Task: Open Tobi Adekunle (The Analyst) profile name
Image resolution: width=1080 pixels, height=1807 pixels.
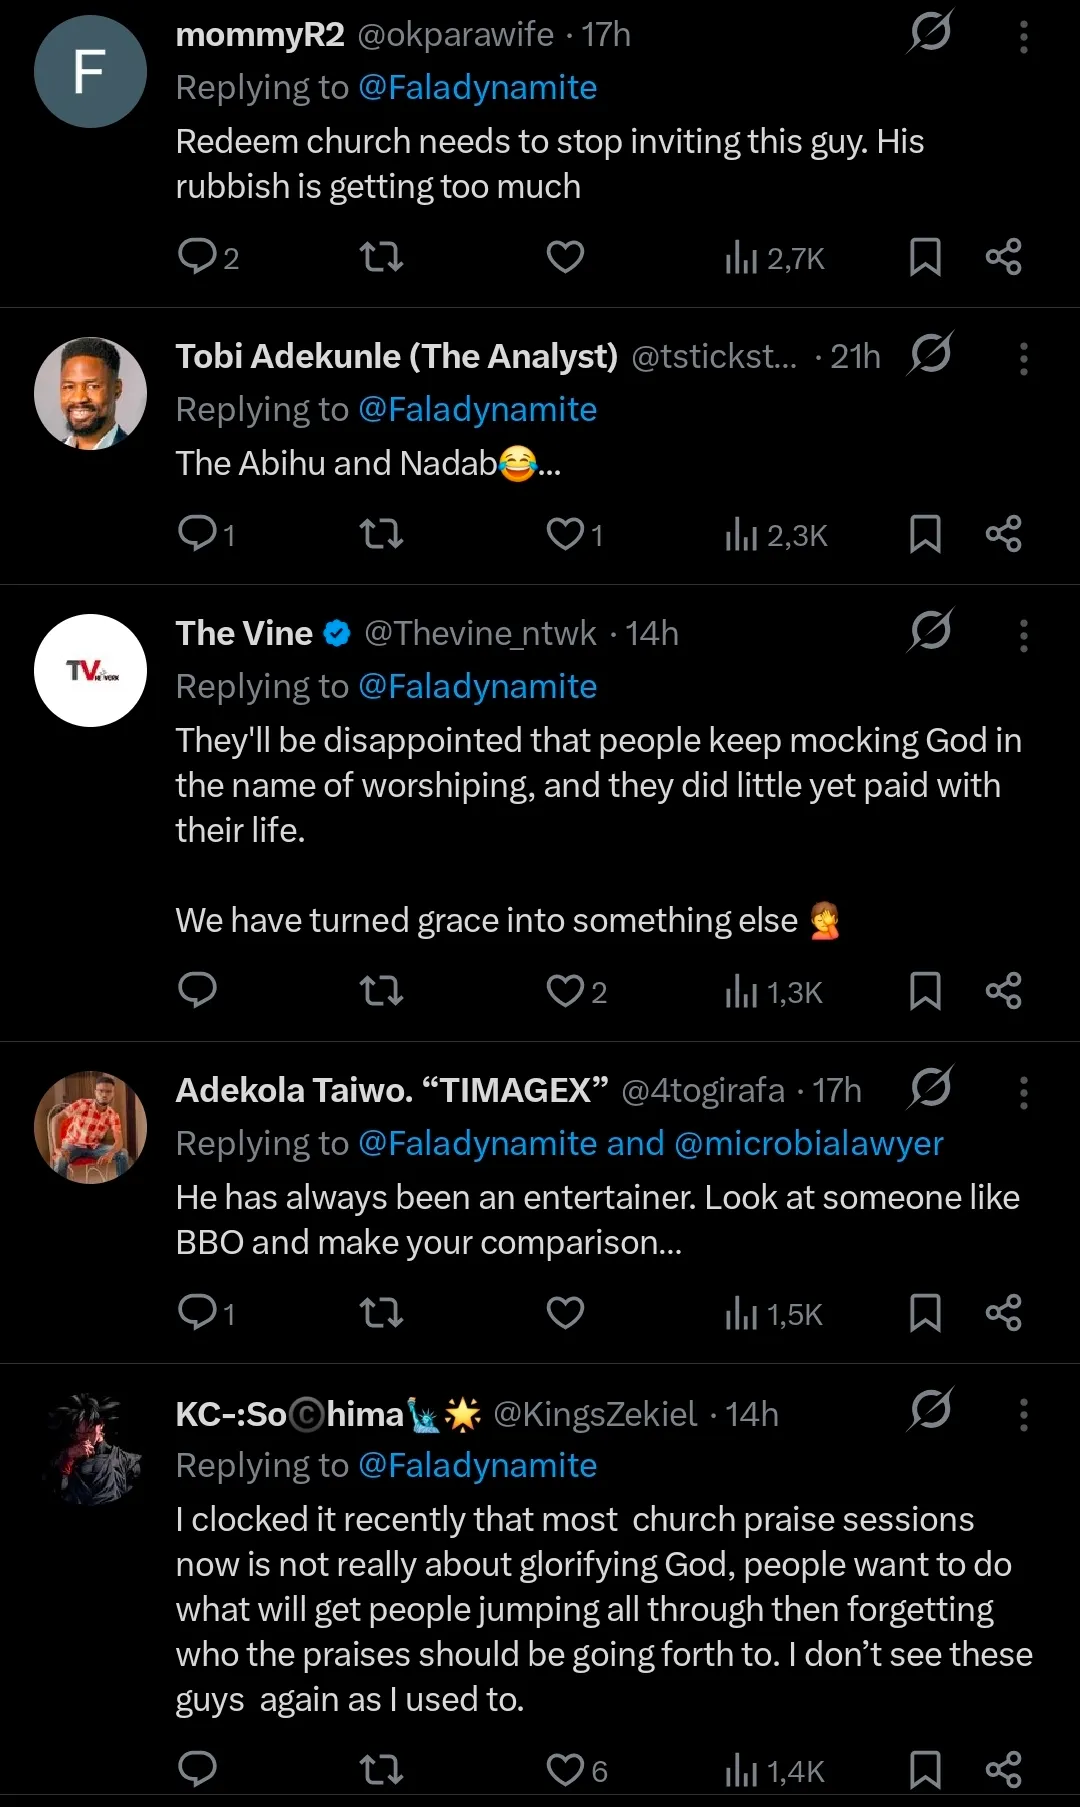Action: point(396,357)
